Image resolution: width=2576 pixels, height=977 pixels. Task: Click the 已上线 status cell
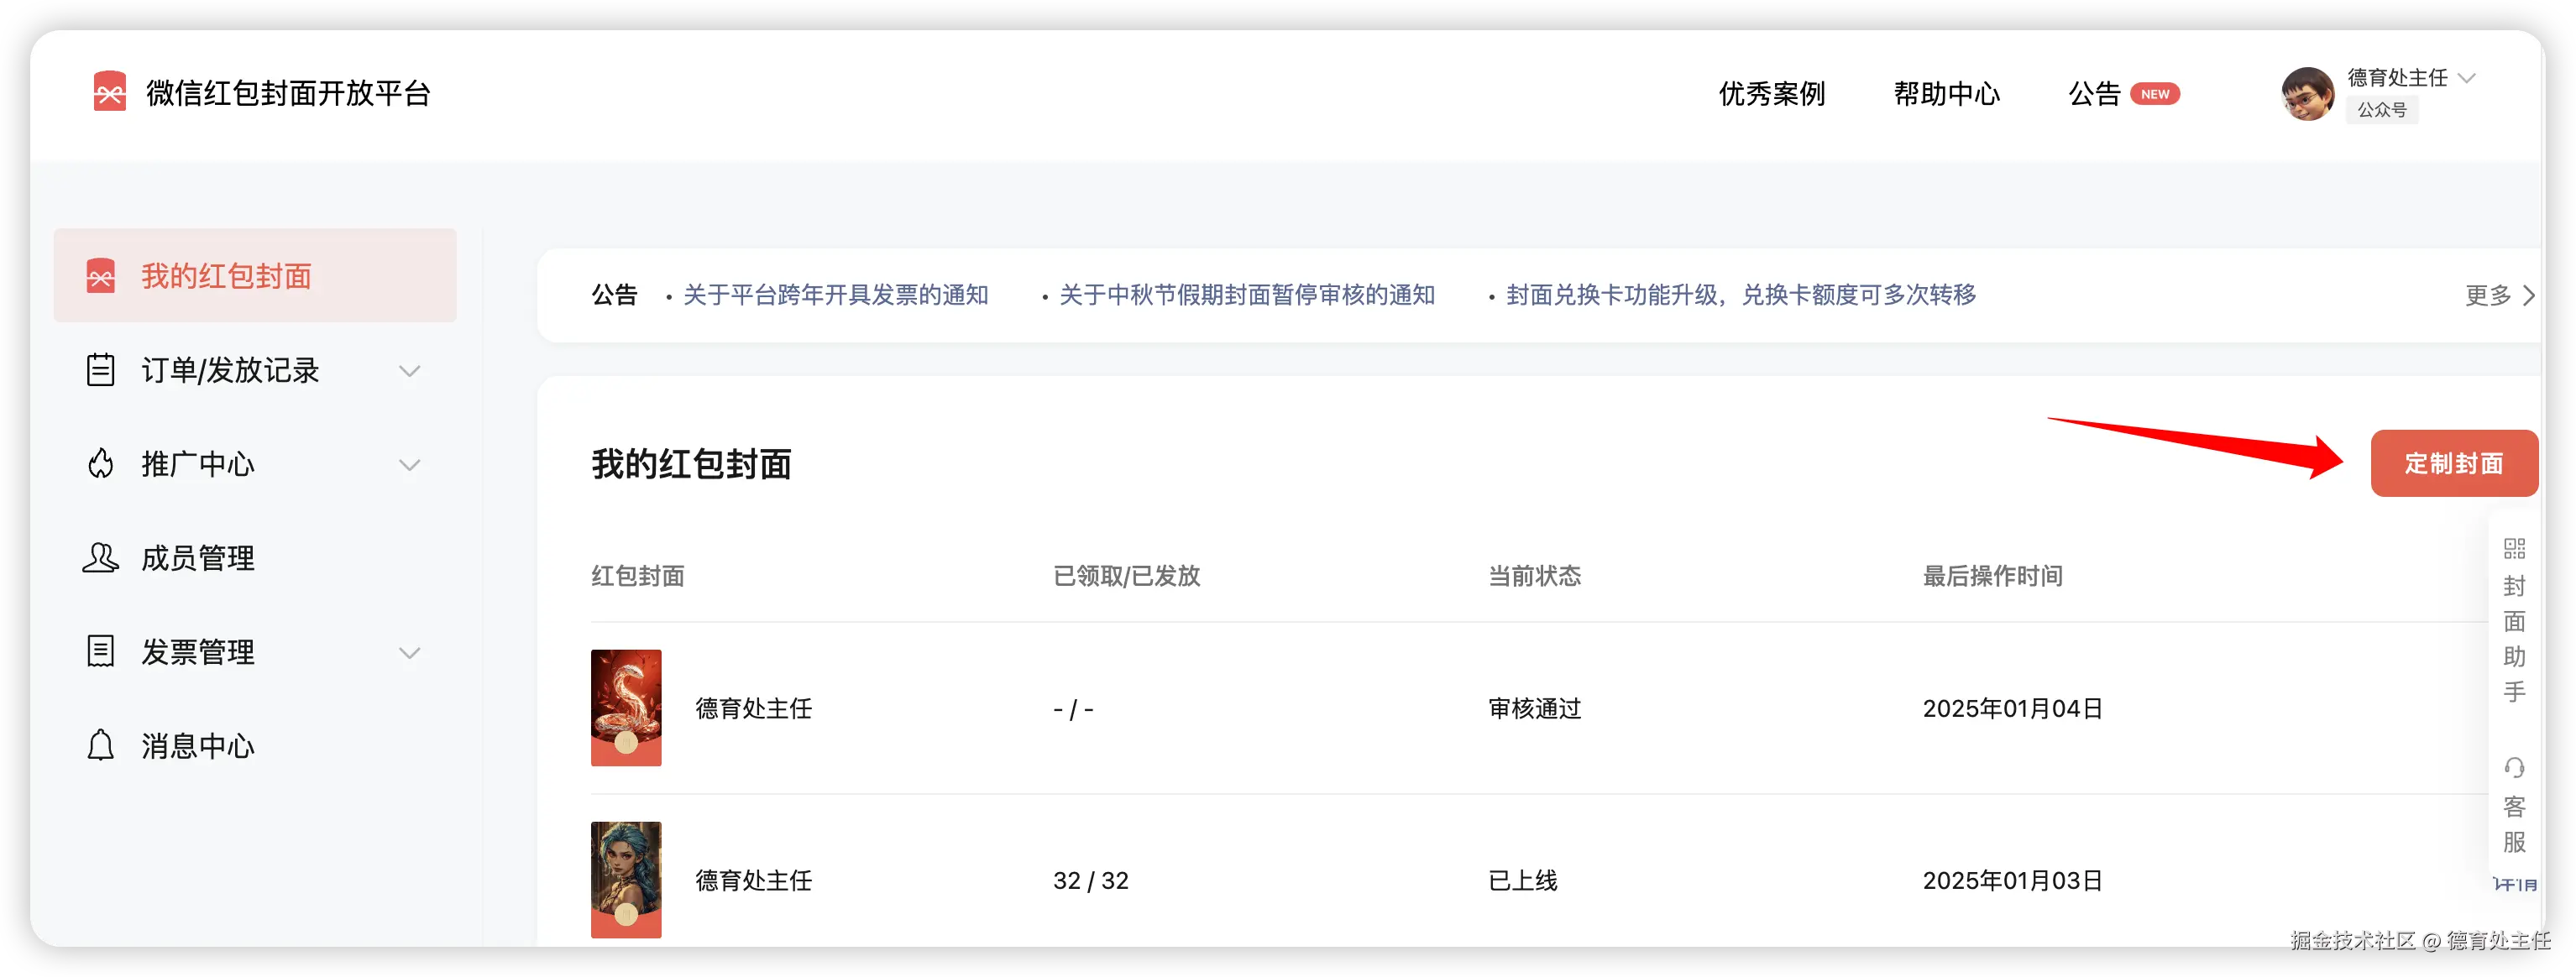(1522, 881)
